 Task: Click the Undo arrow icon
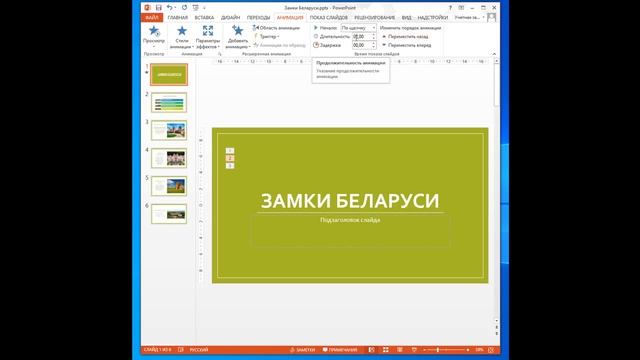pos(169,8)
